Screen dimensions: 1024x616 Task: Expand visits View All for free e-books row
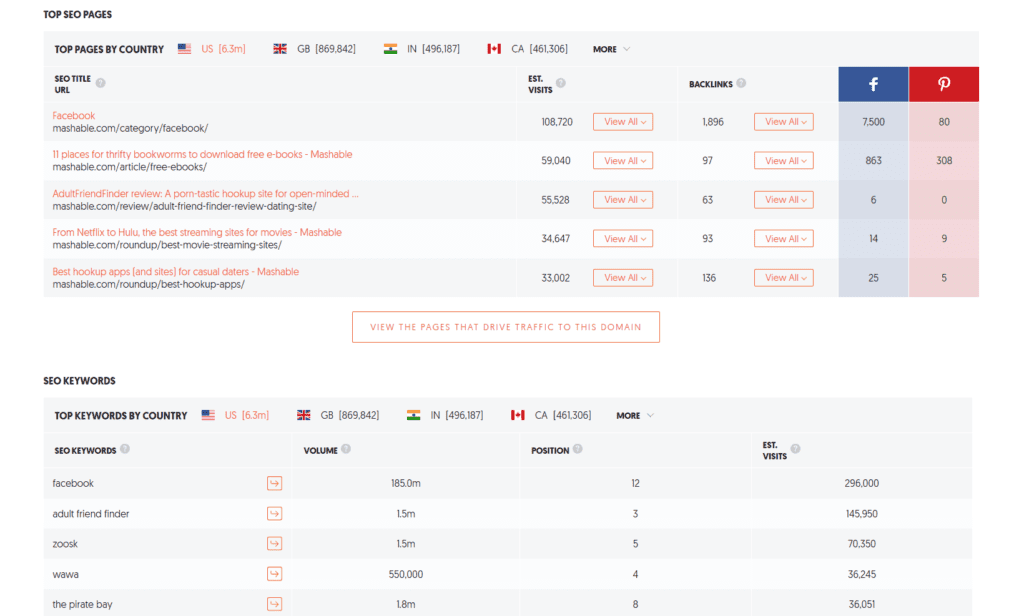623,161
